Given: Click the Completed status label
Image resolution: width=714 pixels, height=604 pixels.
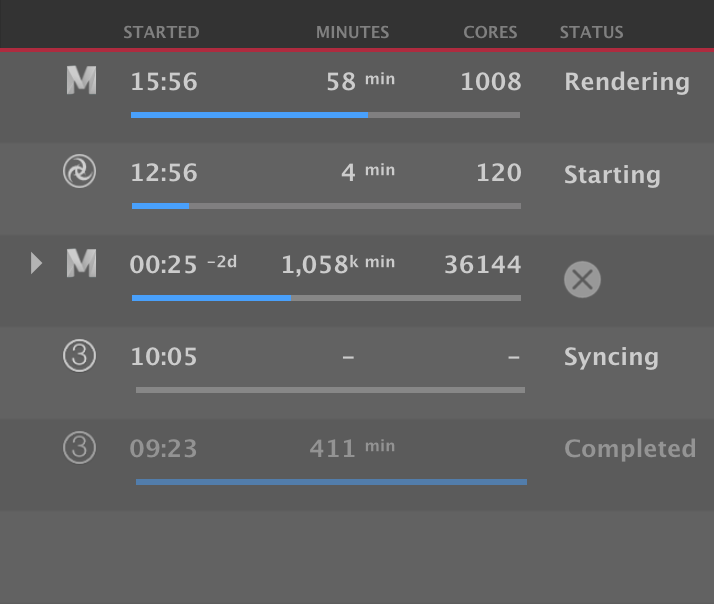Looking at the screenshot, I should [629, 449].
